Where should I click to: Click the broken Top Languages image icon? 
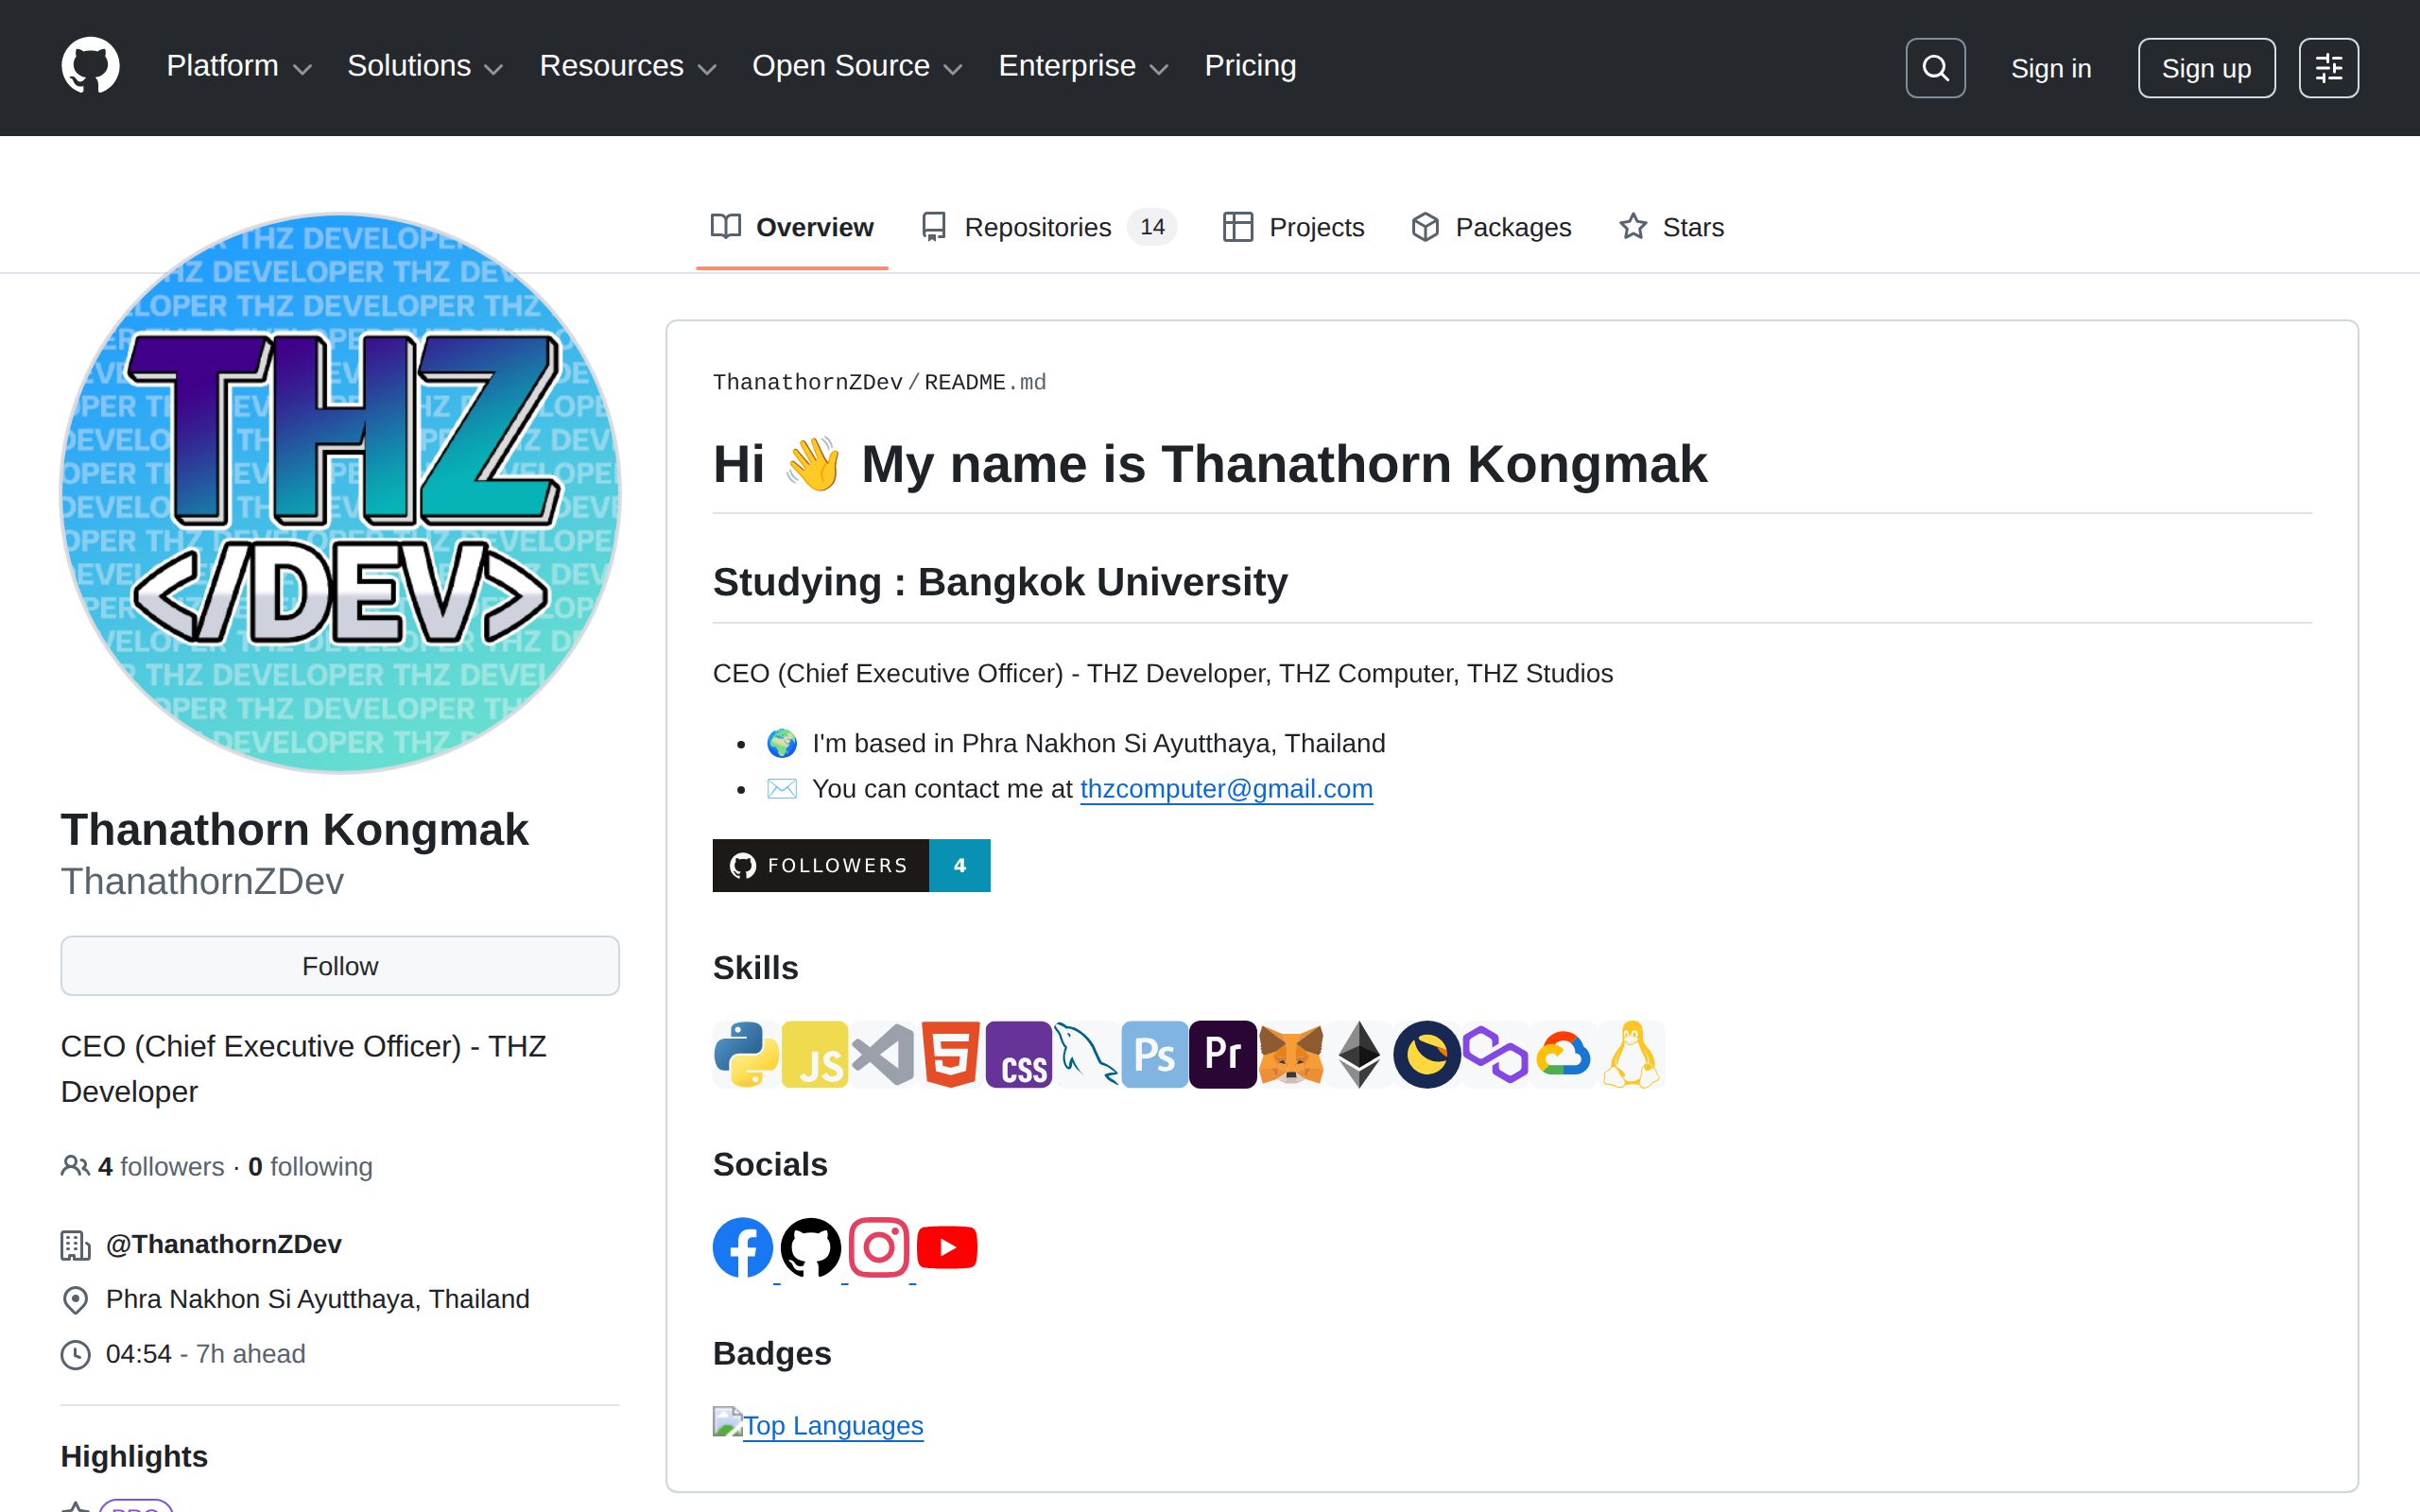[x=727, y=1422]
